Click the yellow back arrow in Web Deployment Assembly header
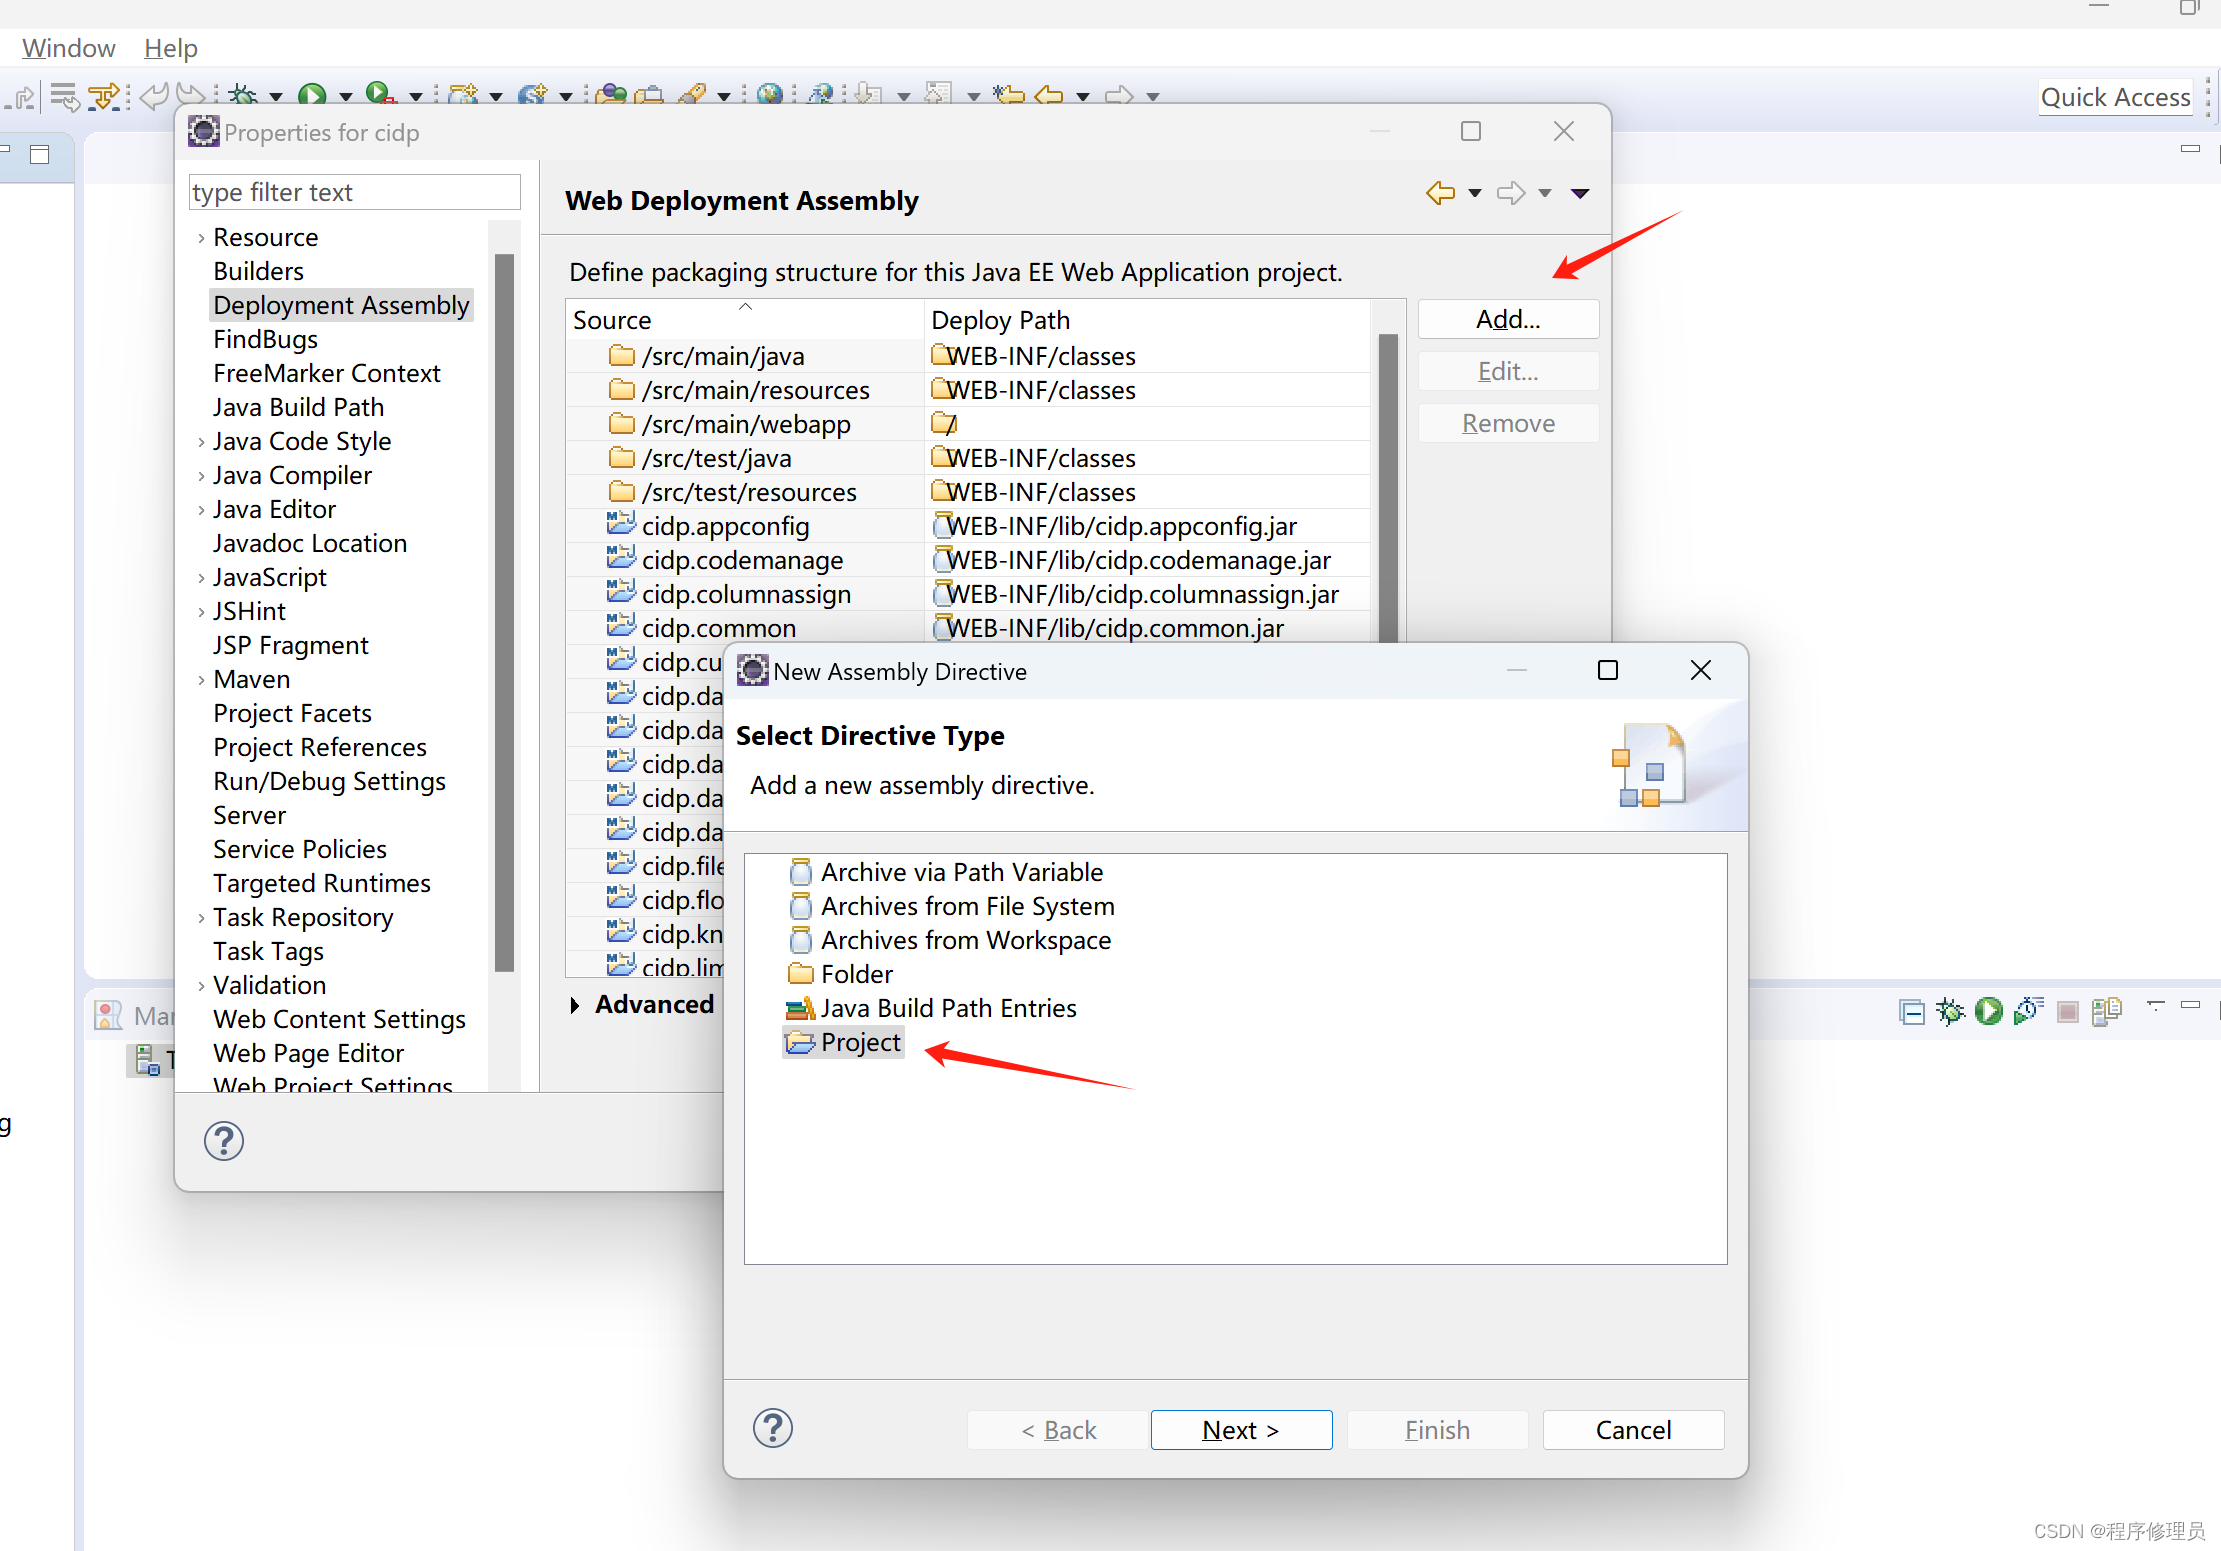This screenshot has height=1551, width=2221. tap(1440, 193)
